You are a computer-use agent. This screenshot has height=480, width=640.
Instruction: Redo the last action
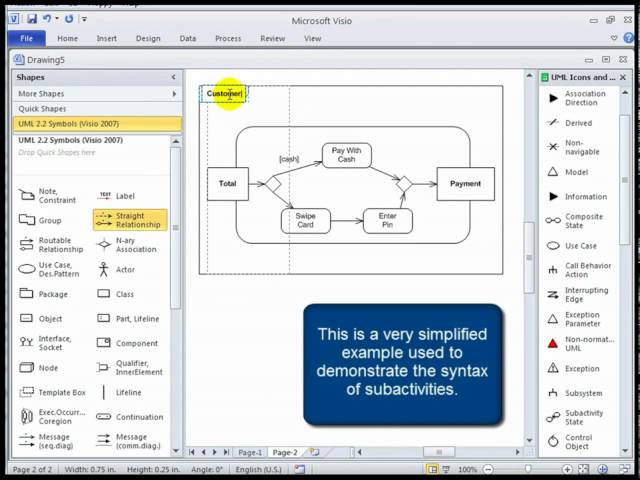point(69,19)
